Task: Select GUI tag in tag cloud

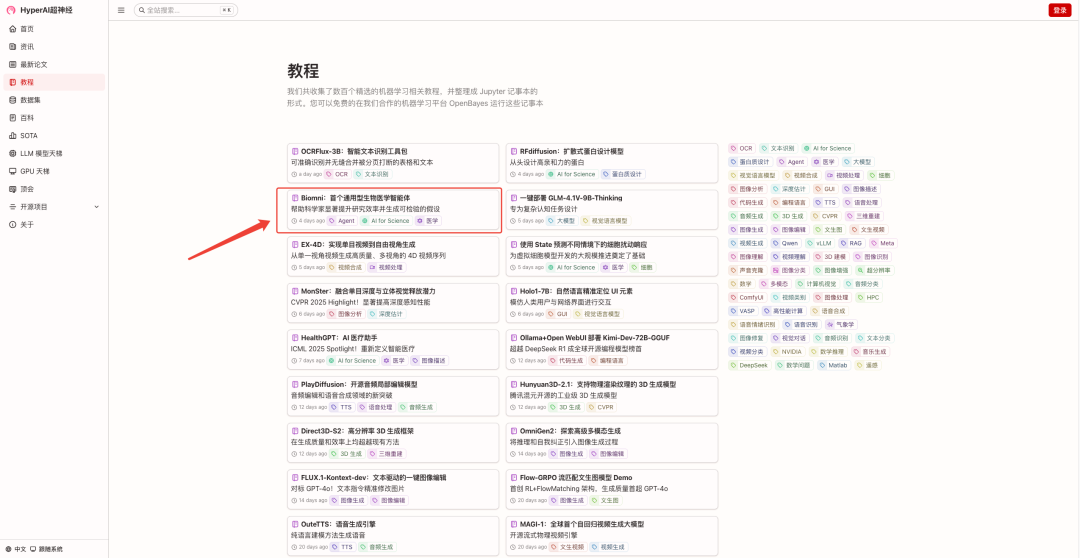Action: point(825,189)
